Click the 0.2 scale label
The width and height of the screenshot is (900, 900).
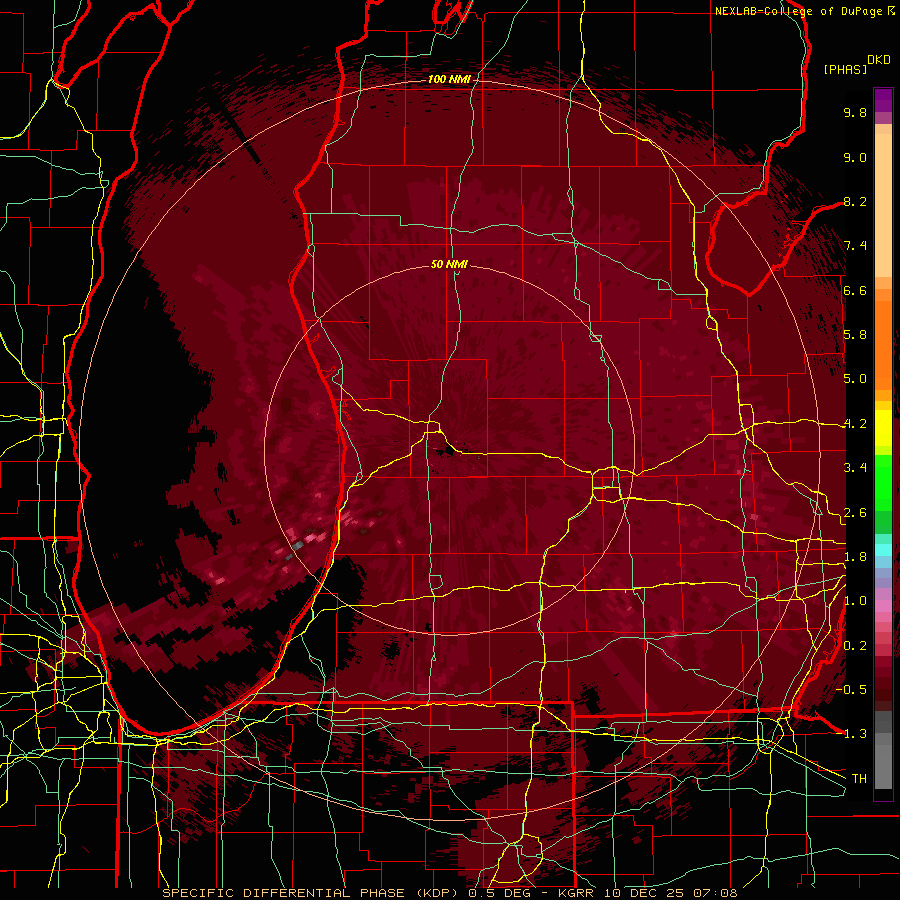(x=855, y=646)
